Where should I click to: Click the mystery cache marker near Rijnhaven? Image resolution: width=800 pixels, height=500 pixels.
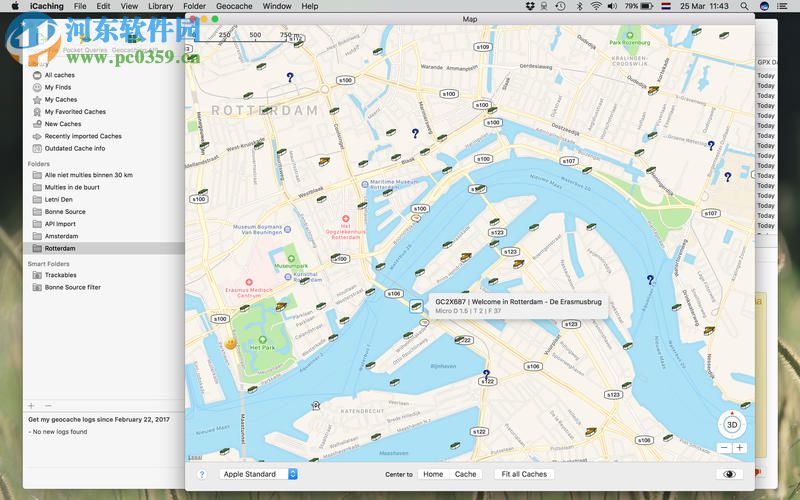pyautogui.click(x=486, y=374)
